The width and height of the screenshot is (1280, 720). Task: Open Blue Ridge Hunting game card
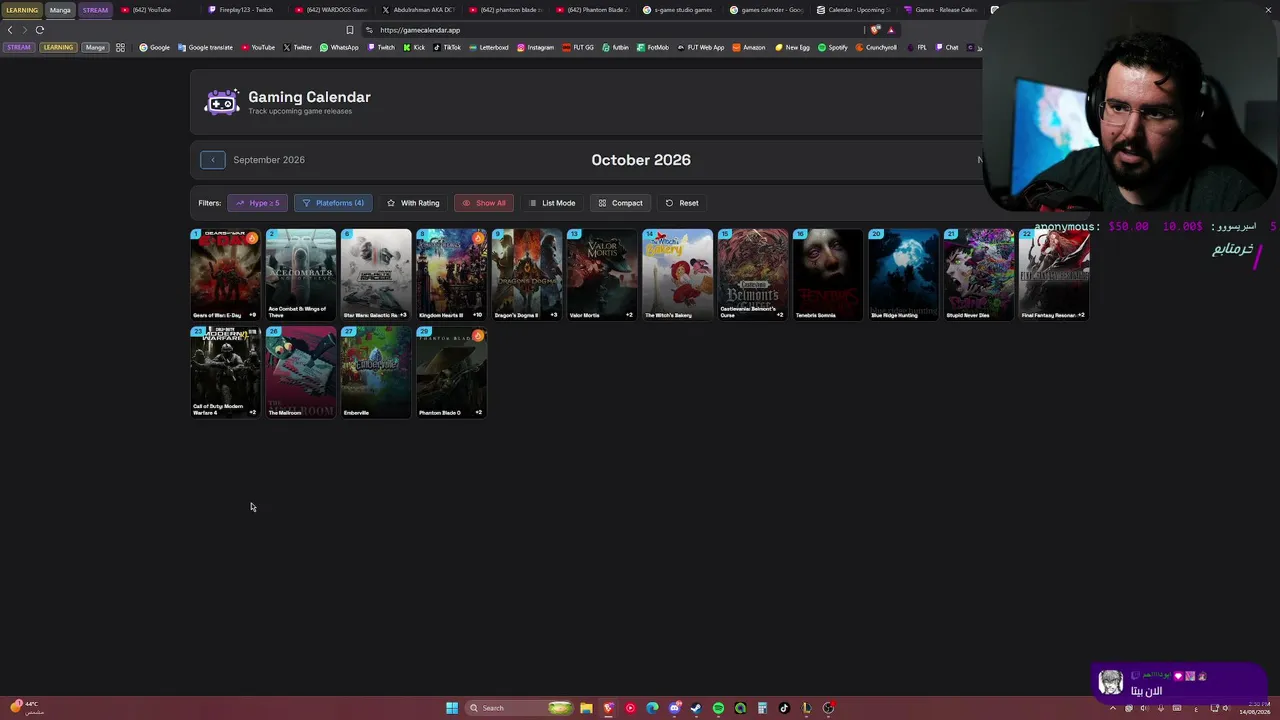coord(904,275)
